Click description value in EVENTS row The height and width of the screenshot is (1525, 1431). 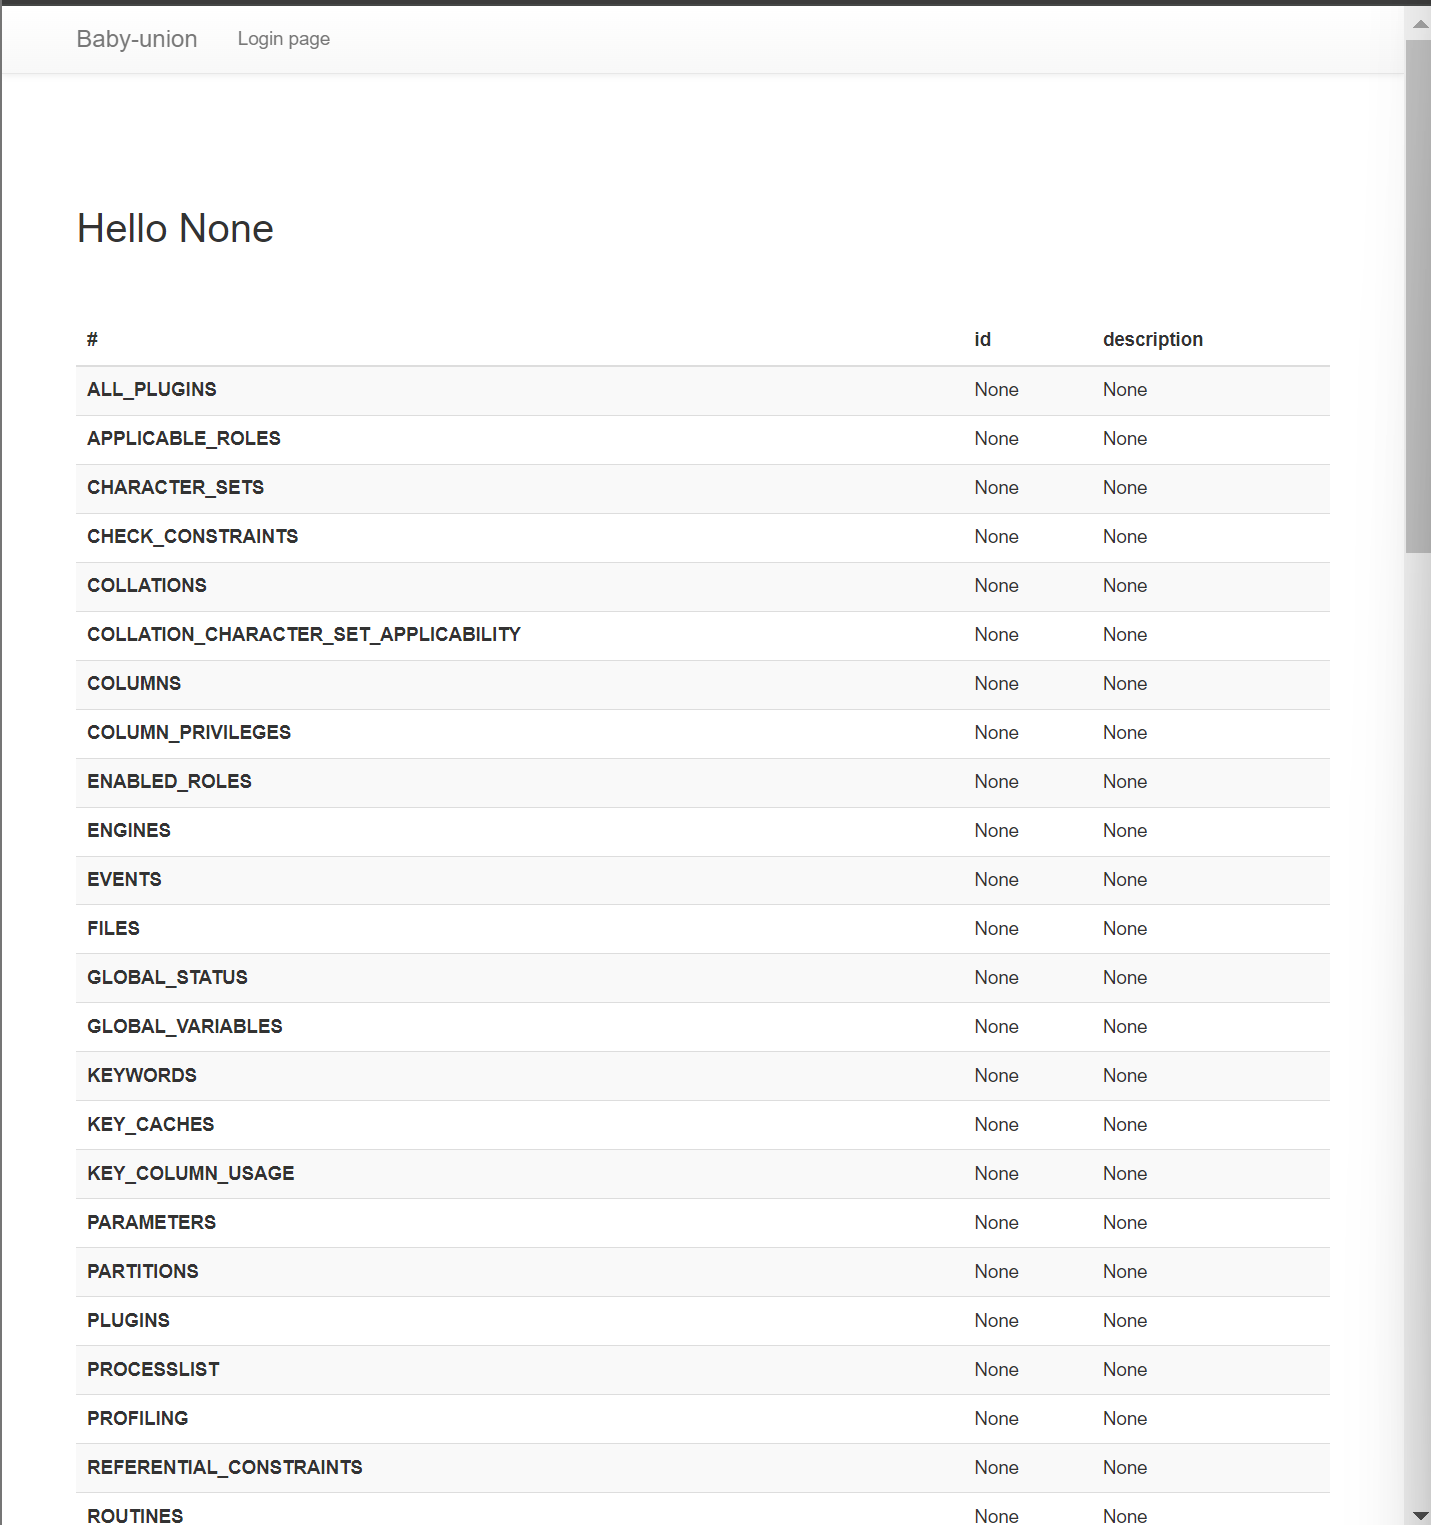pos(1125,880)
